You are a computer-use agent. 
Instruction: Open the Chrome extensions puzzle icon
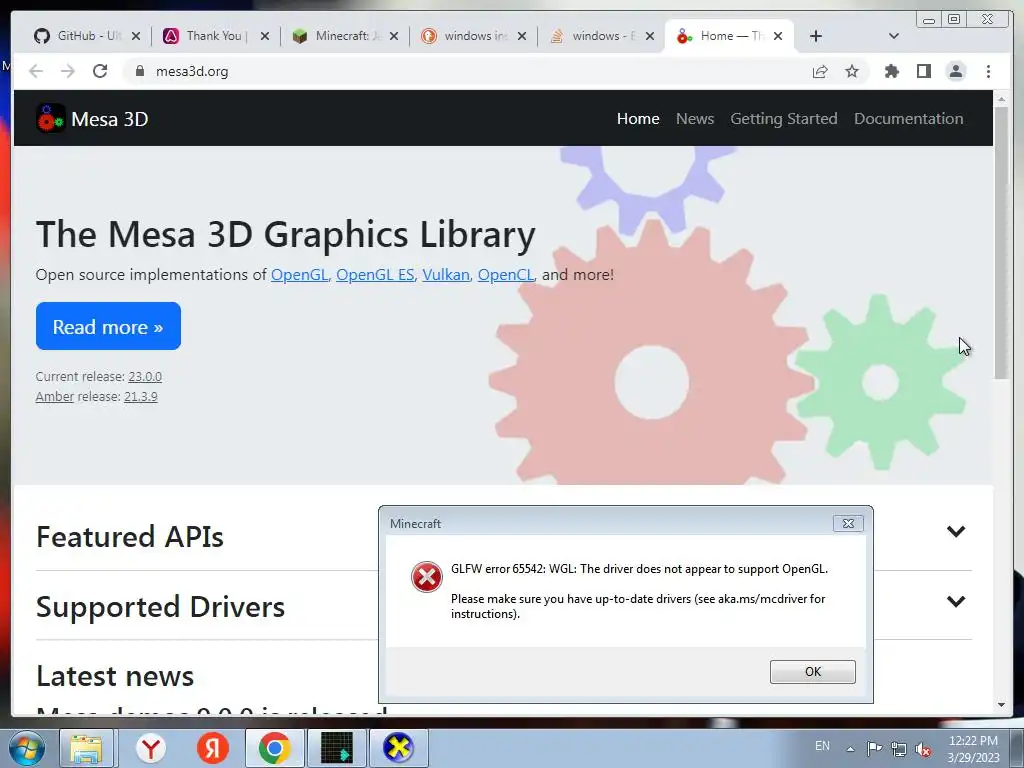[x=891, y=71]
